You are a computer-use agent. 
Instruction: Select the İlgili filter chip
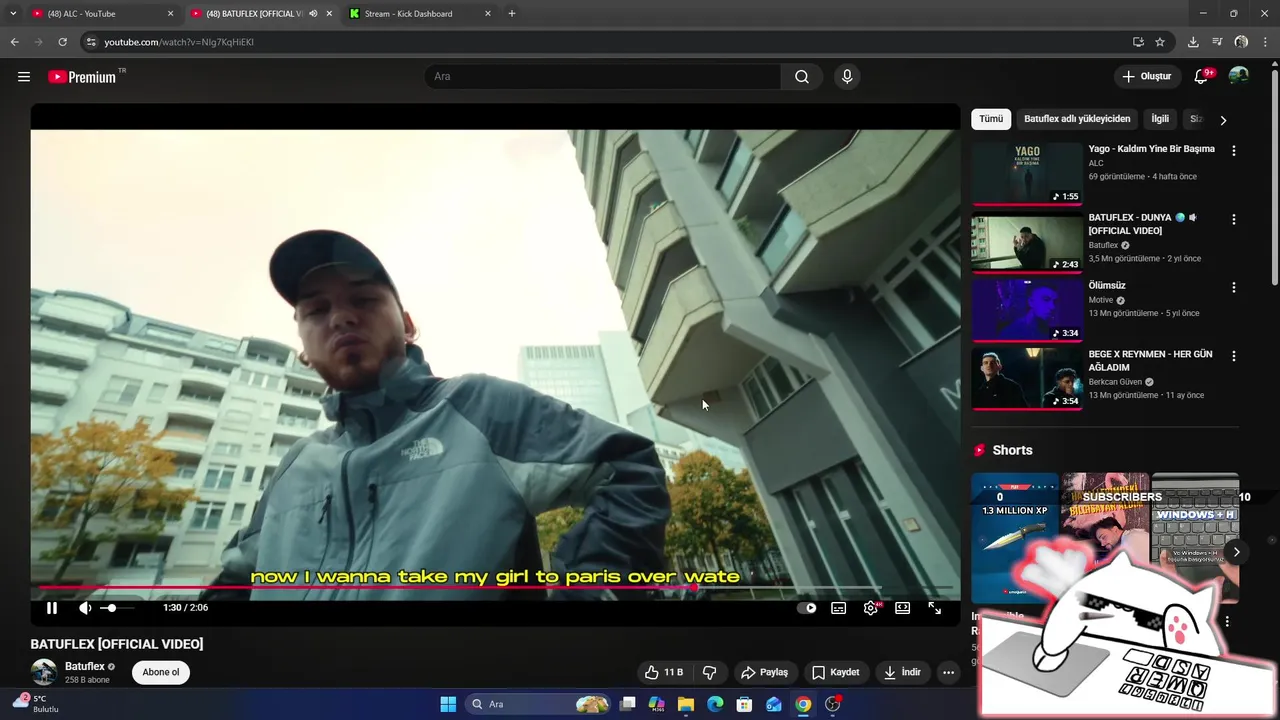(1160, 119)
